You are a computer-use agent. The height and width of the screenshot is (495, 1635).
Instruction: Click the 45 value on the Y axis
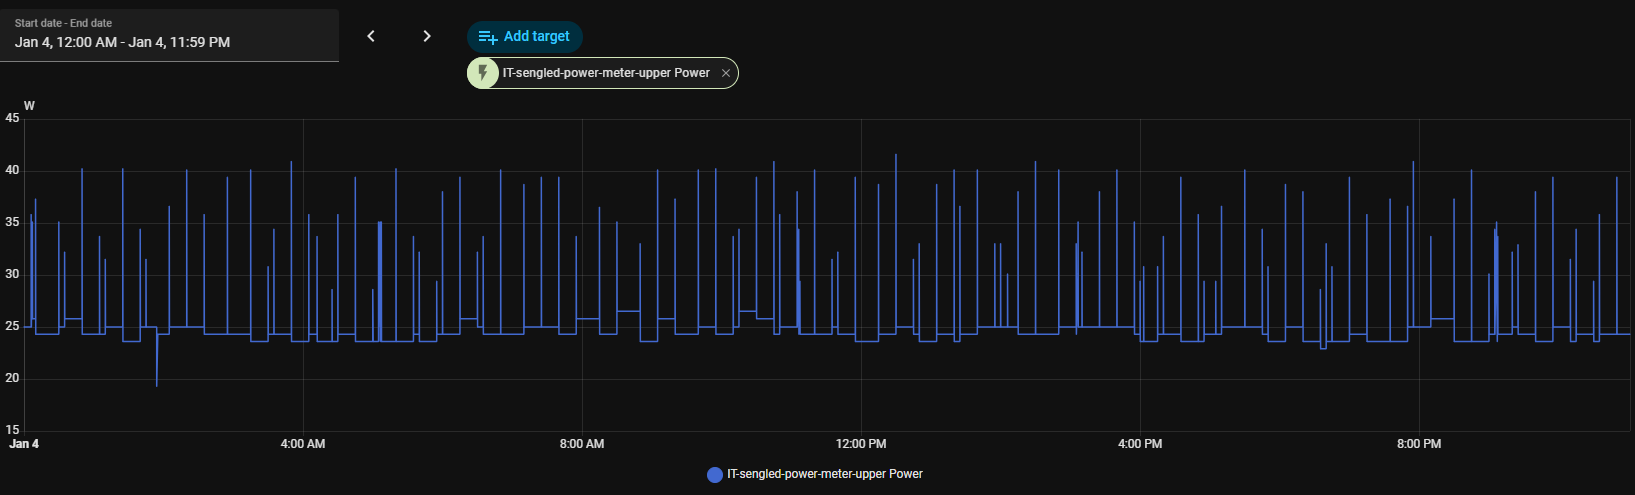(x=12, y=118)
